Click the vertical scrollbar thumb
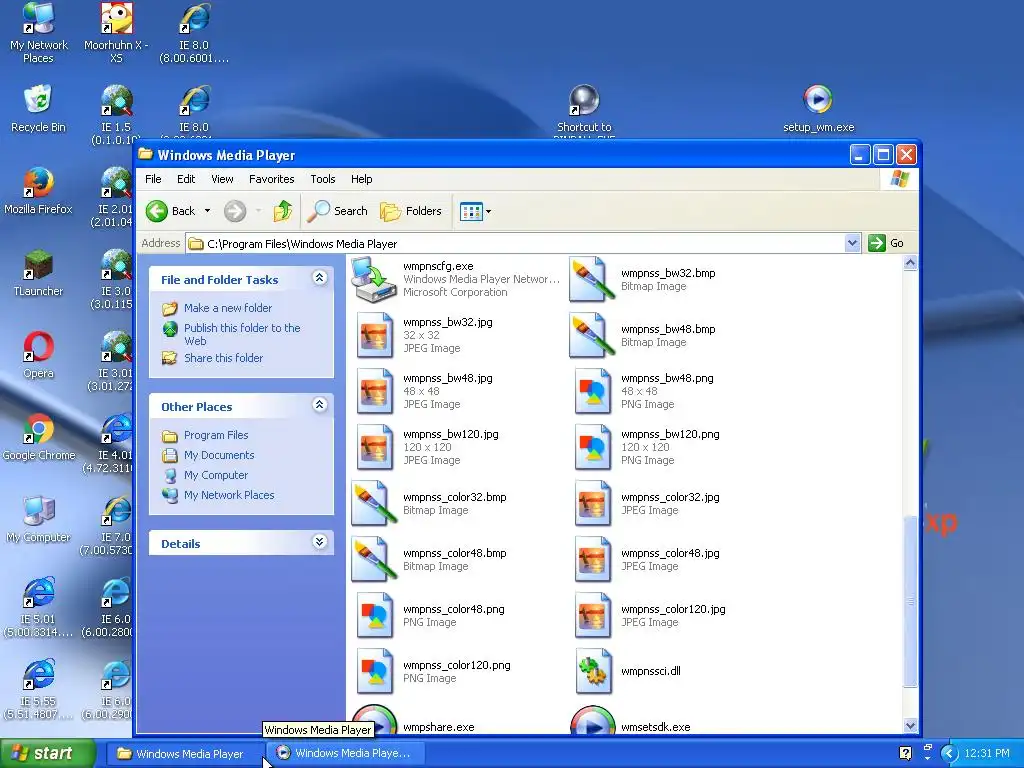This screenshot has height=768, width=1024. [910, 601]
